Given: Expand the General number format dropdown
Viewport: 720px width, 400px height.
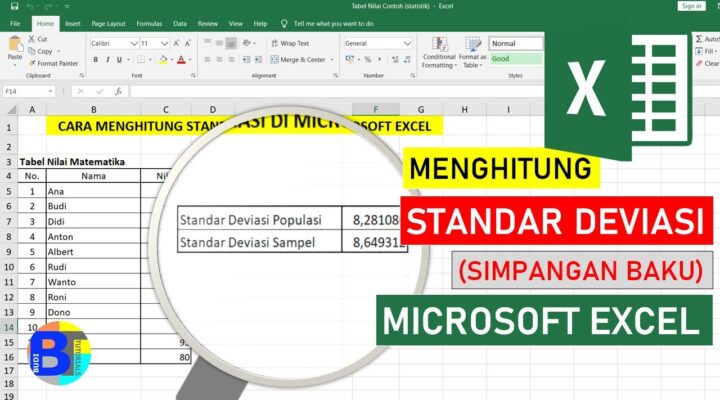Looking at the screenshot, I should (408, 44).
